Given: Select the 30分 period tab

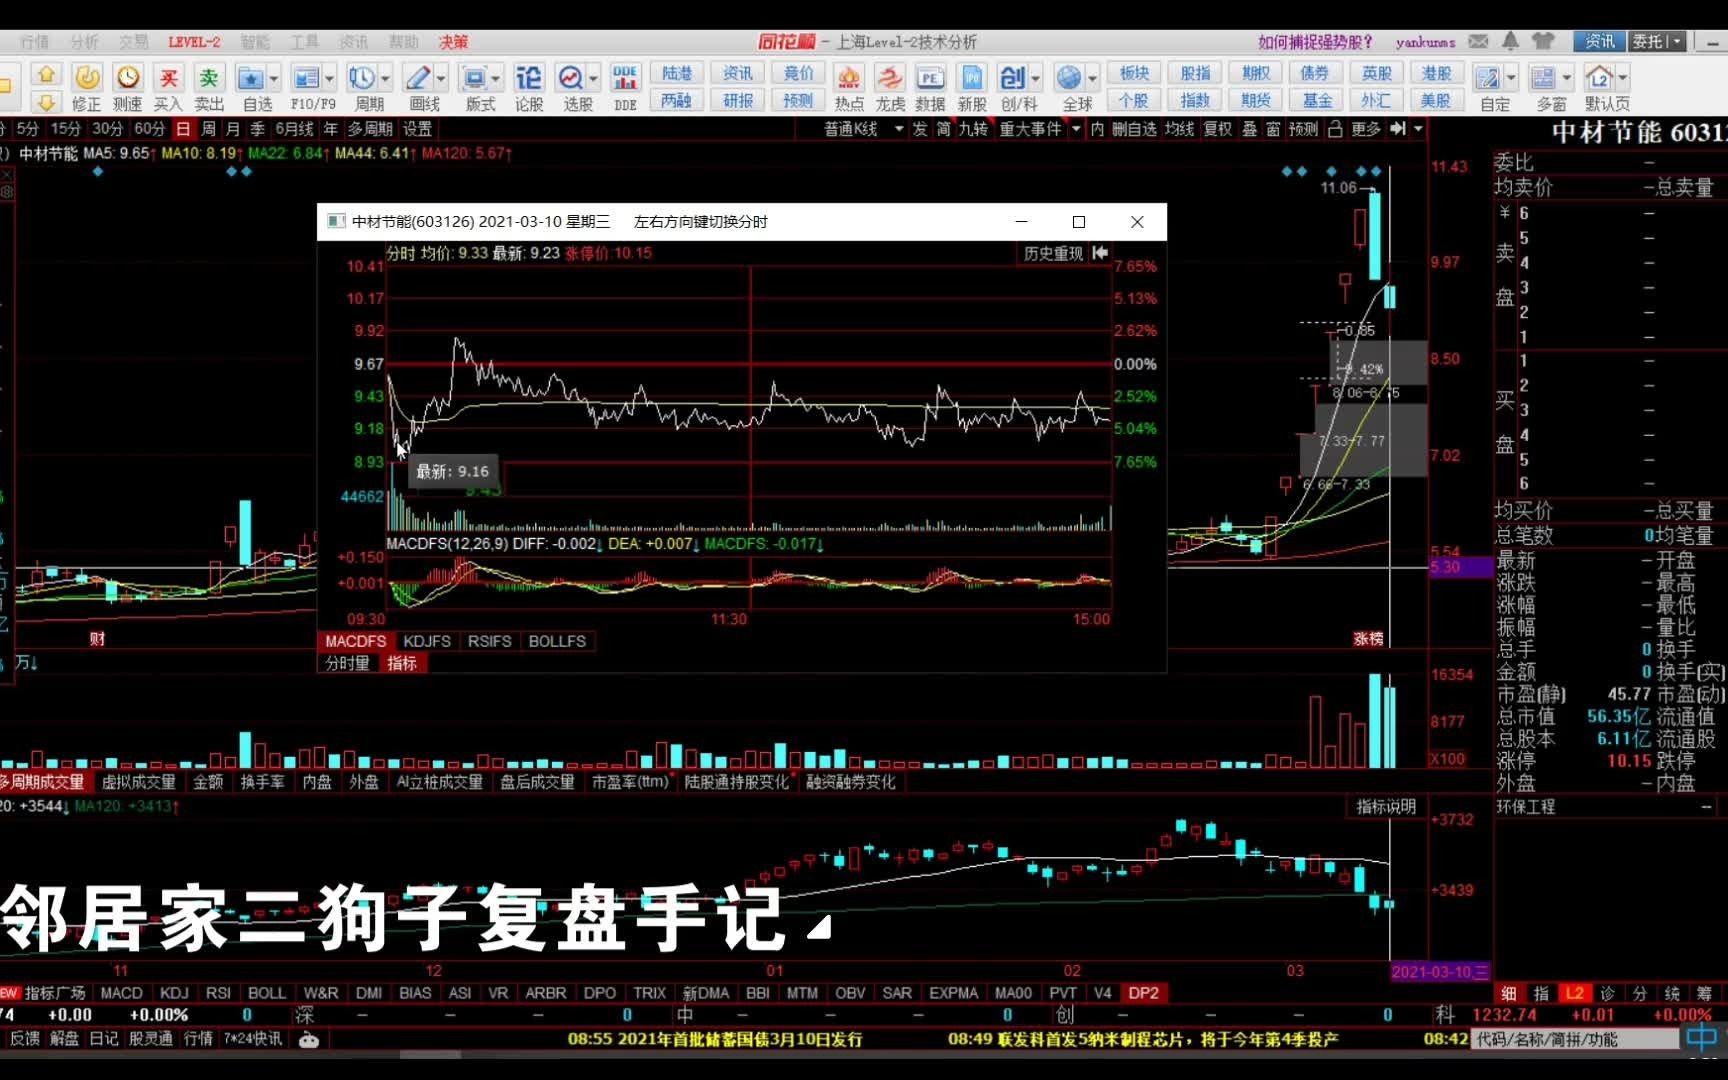Looking at the screenshot, I should [x=107, y=129].
